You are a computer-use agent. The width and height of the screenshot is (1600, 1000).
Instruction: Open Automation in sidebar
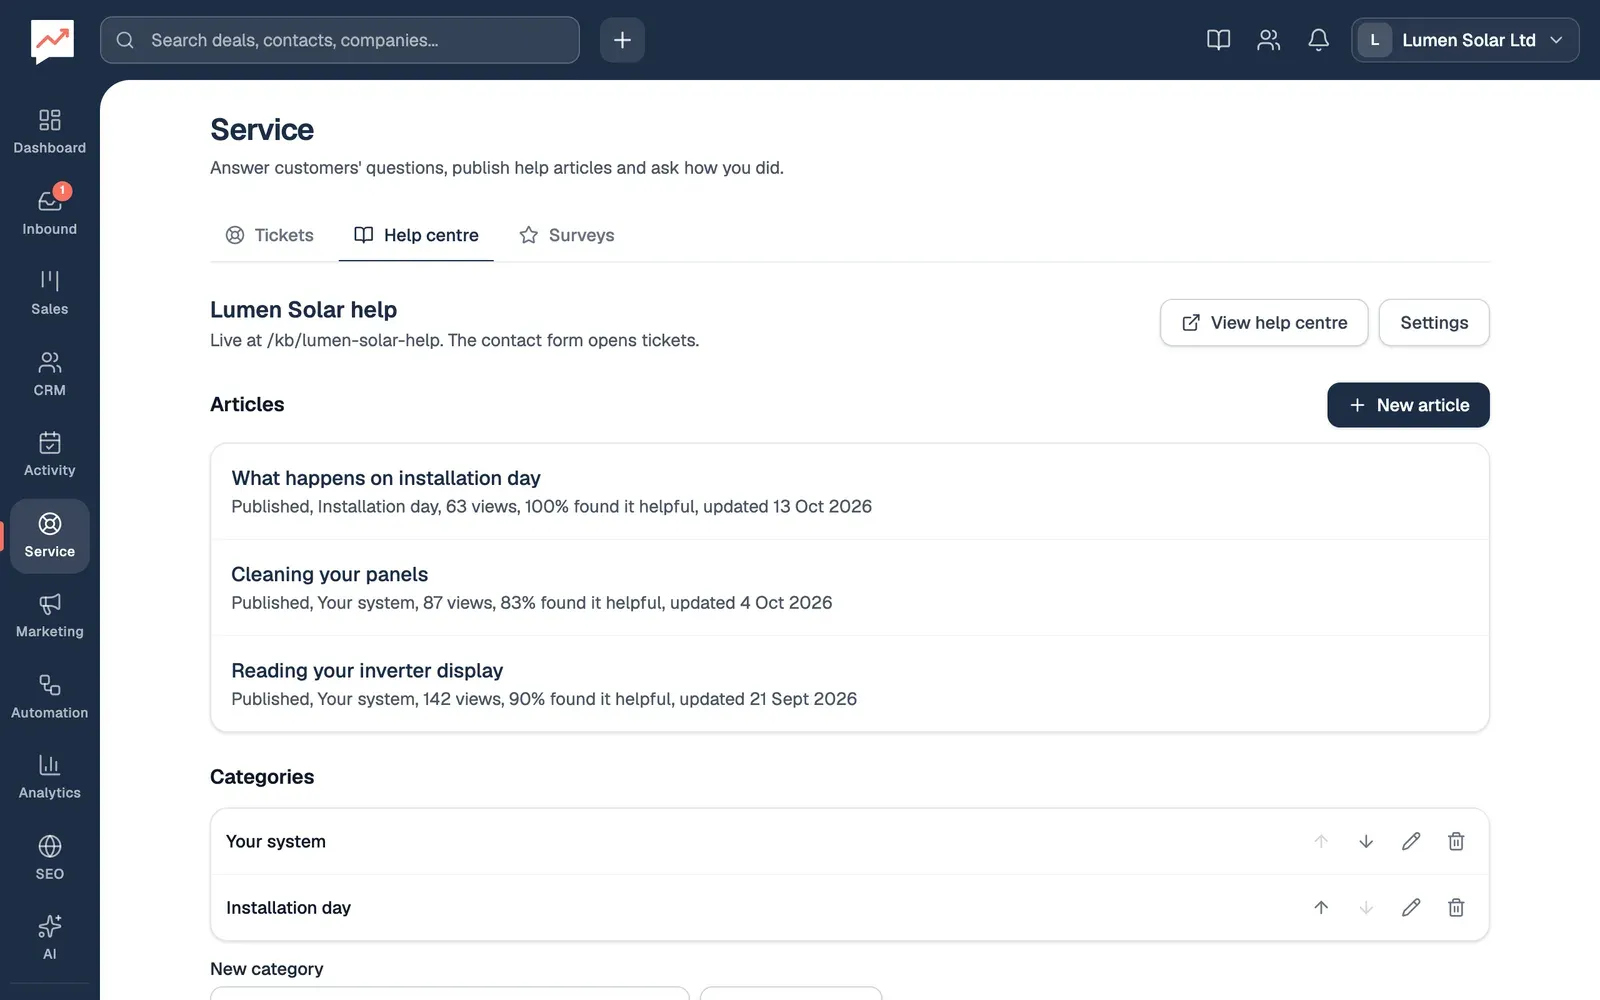pos(49,697)
